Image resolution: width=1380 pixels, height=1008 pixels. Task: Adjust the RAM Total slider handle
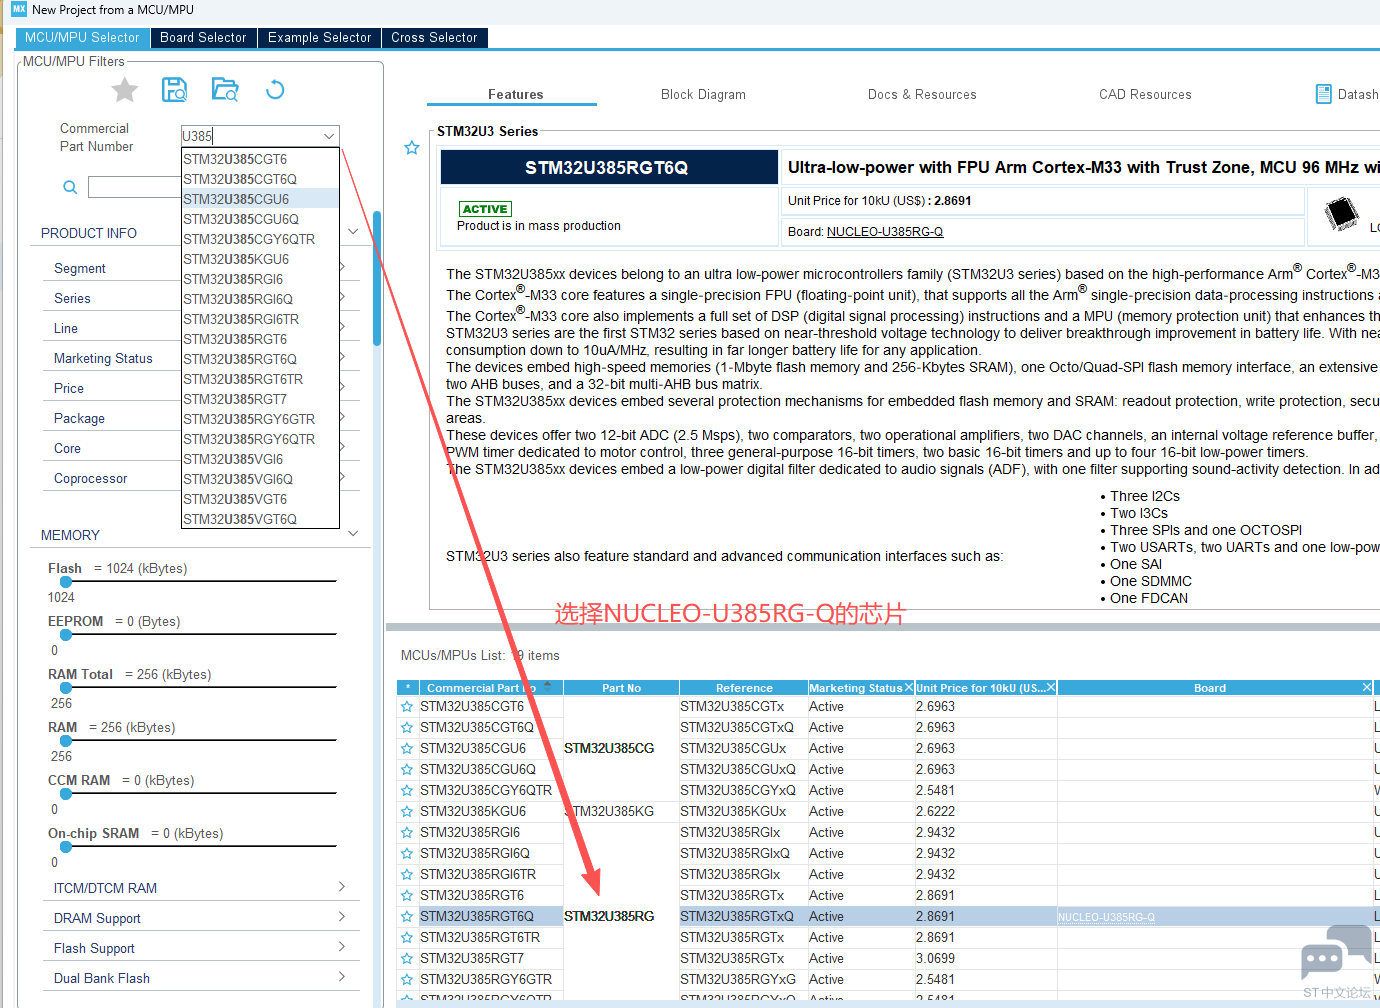click(x=66, y=688)
